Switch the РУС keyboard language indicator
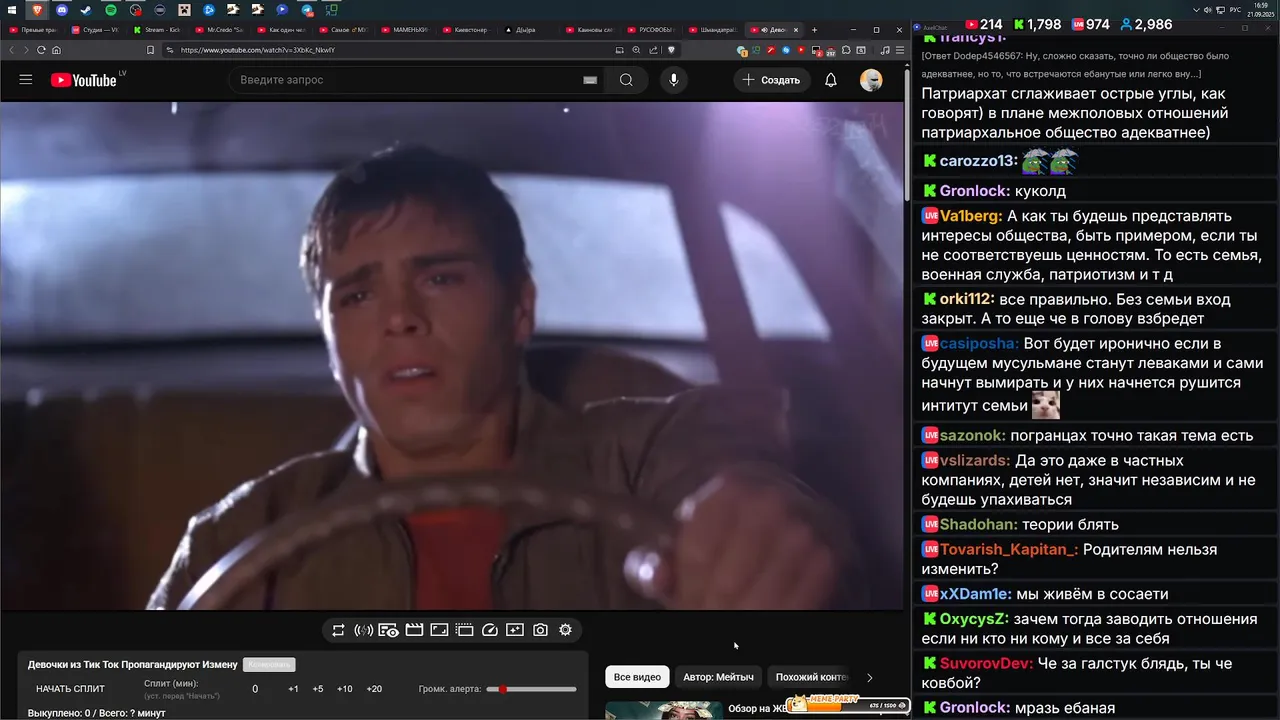 click(1235, 10)
